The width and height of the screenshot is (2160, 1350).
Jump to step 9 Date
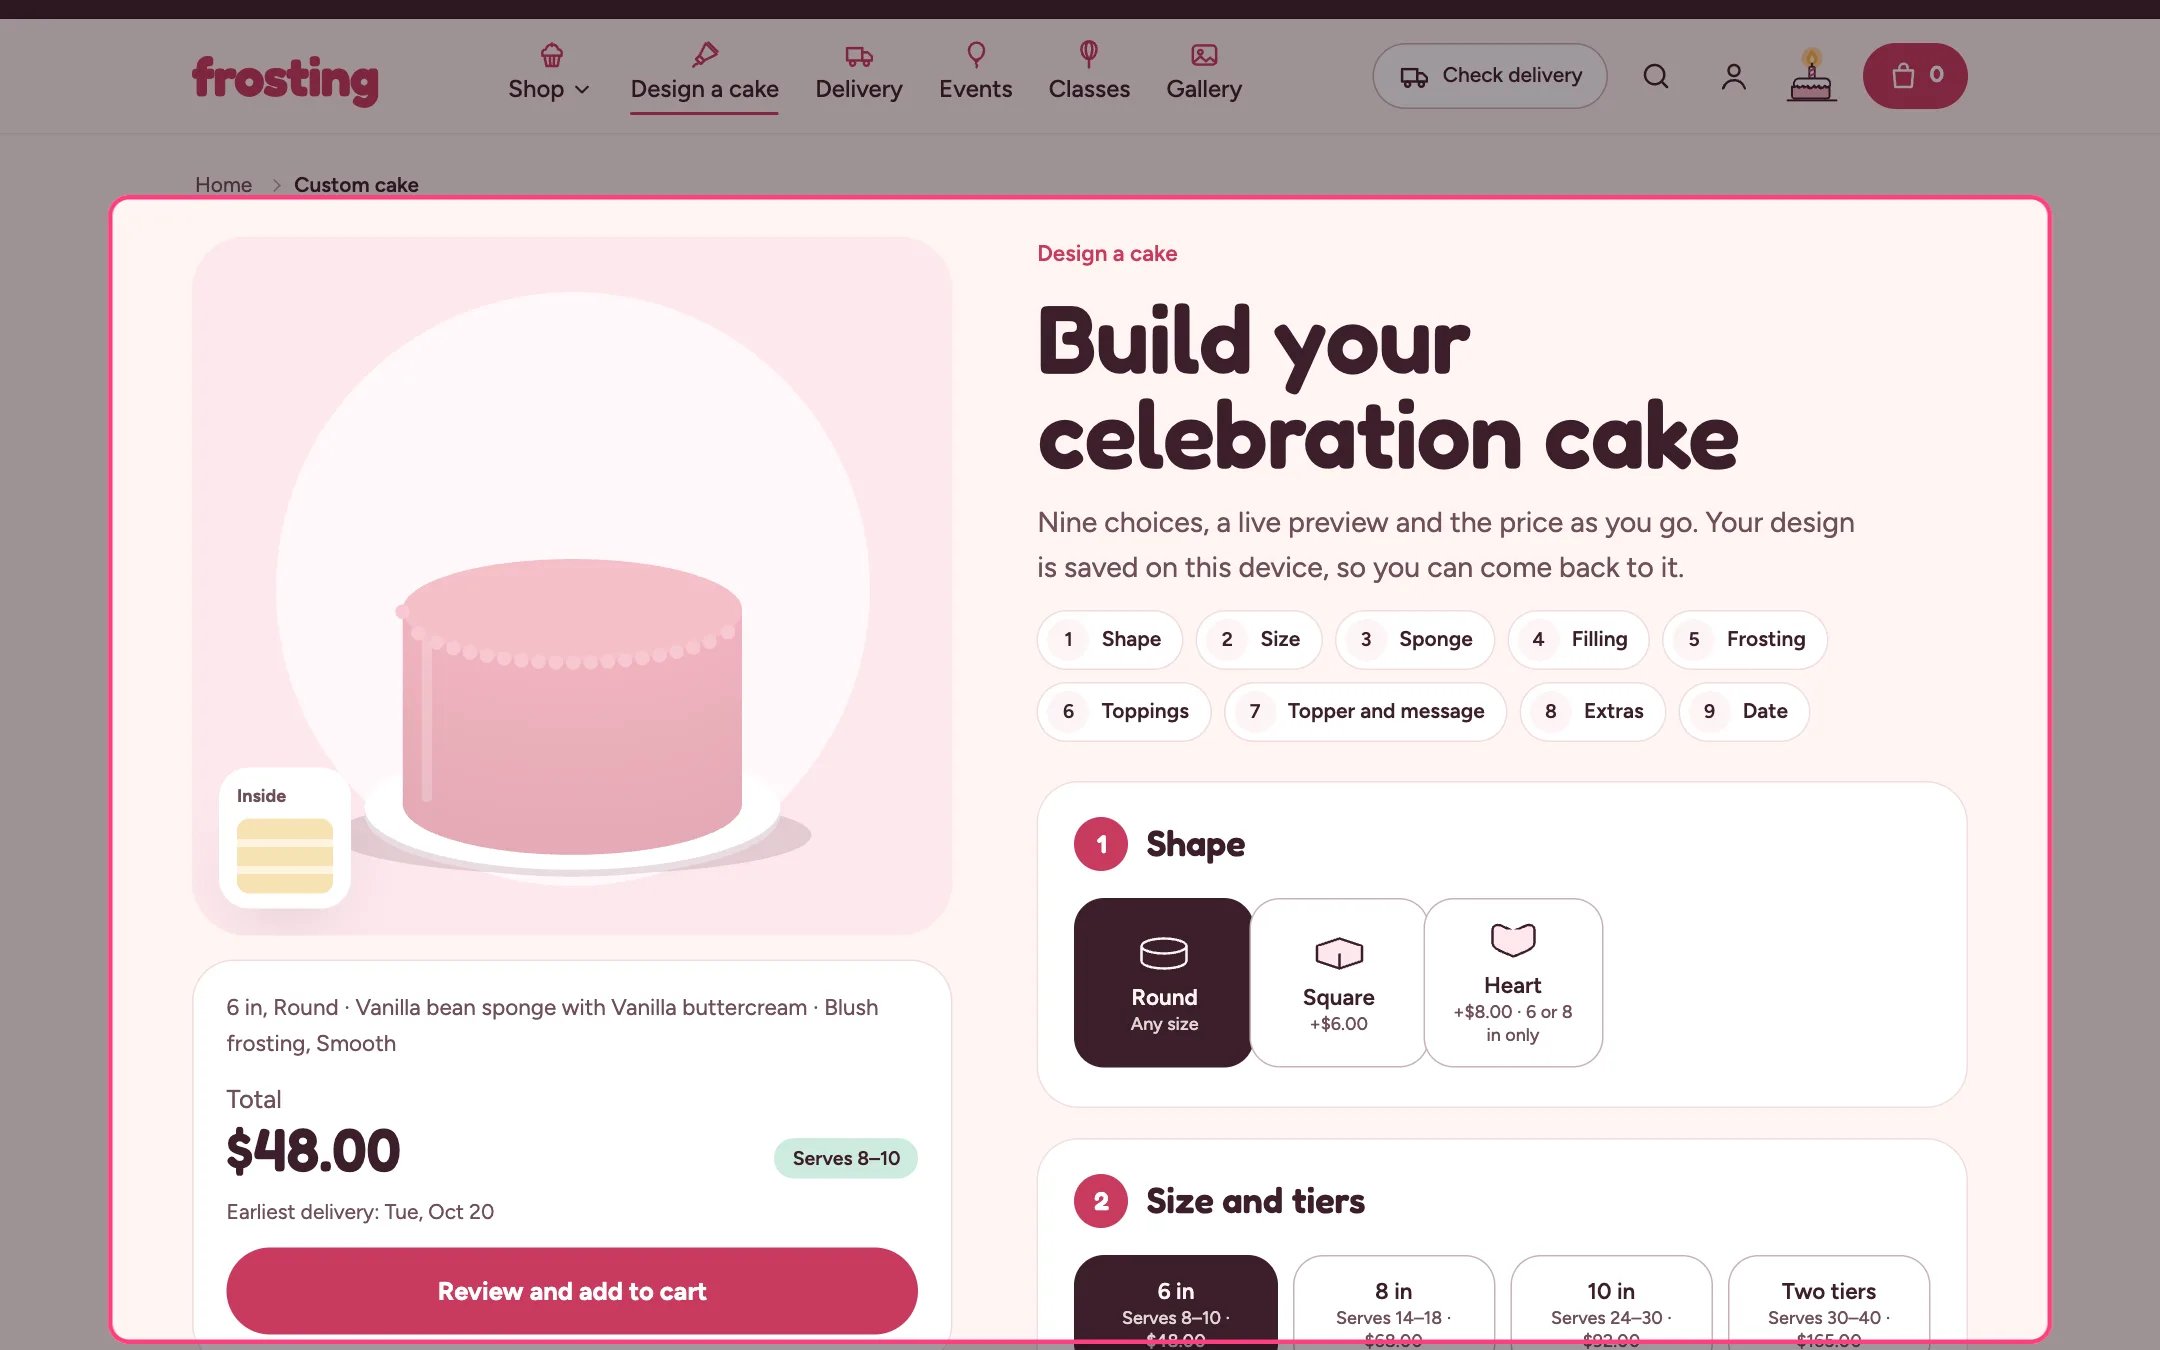click(x=1744, y=712)
